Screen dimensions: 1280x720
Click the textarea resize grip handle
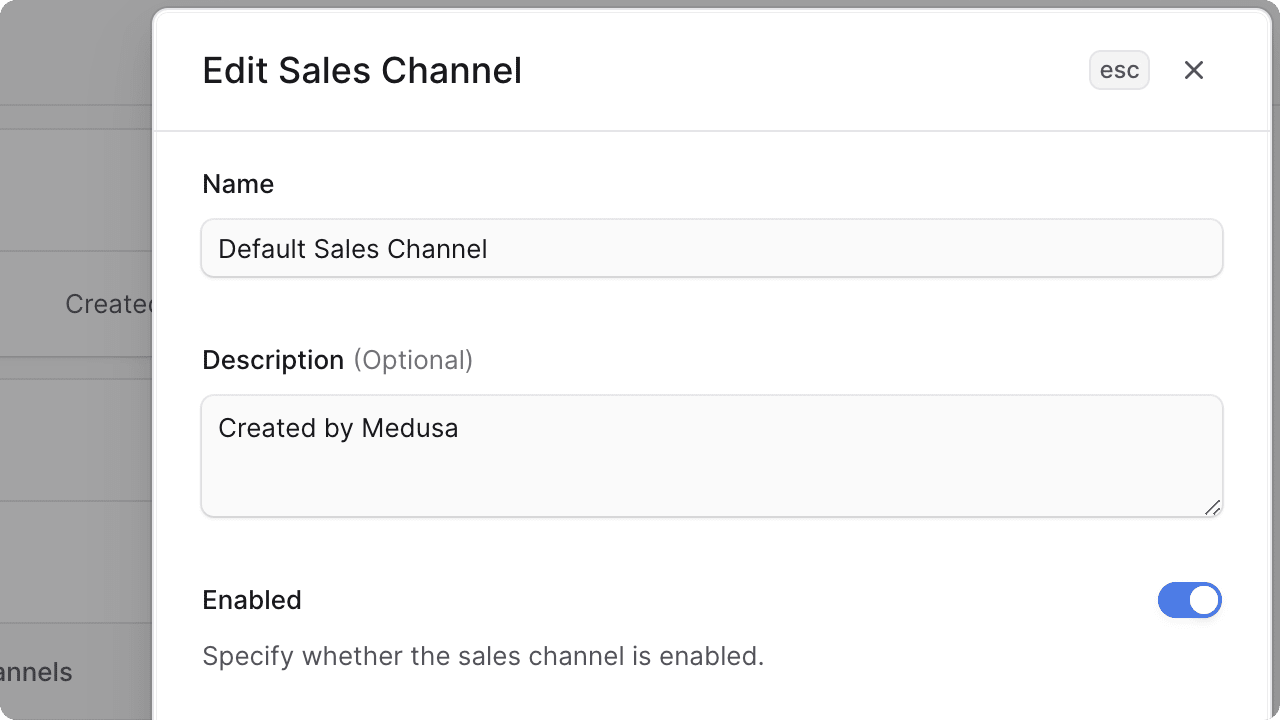click(1215, 509)
